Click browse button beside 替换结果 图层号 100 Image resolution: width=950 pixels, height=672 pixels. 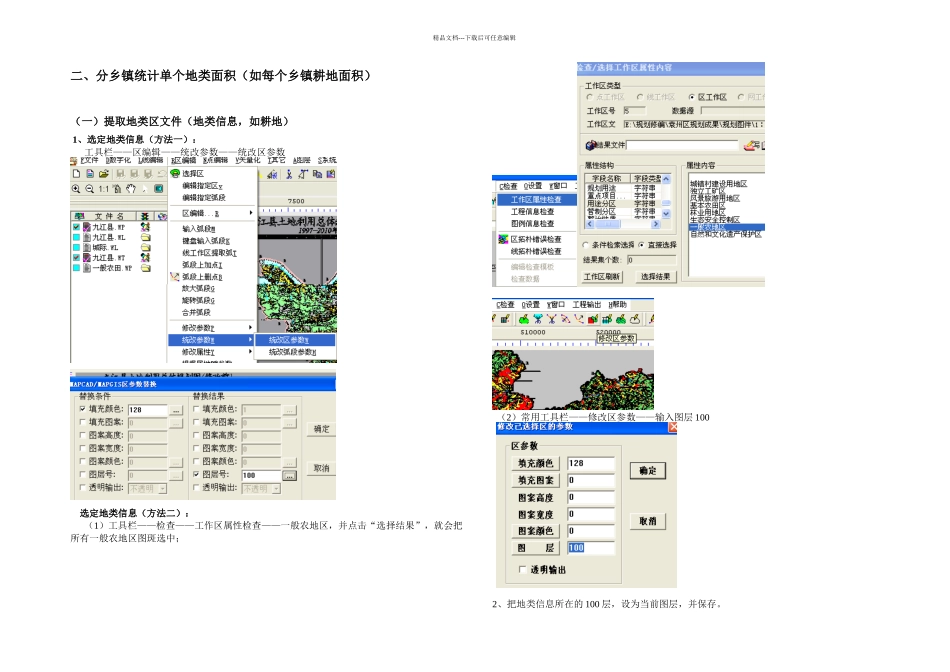pos(289,476)
